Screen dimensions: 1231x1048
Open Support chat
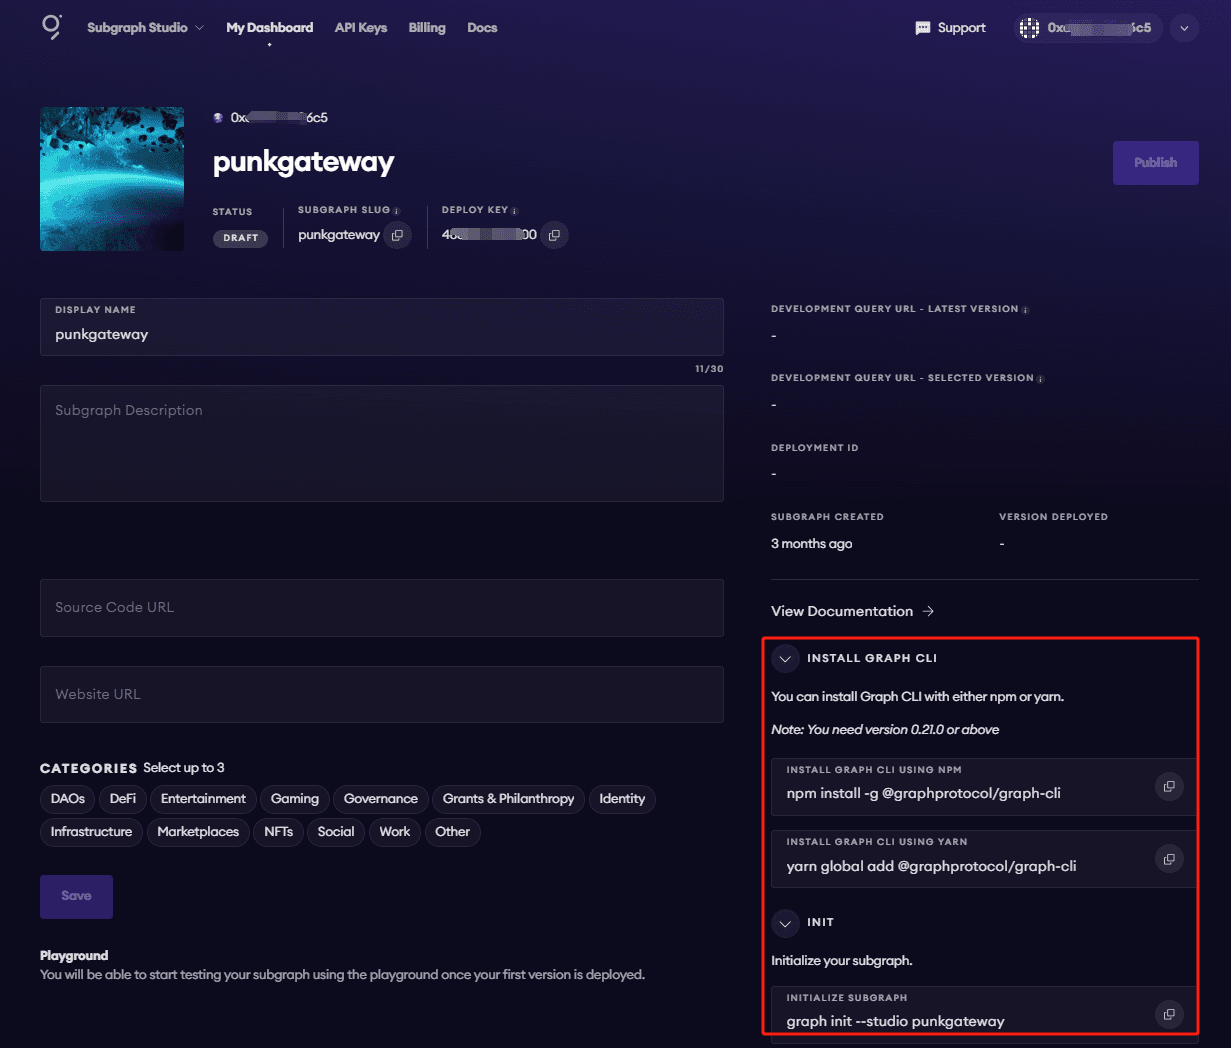click(x=949, y=28)
